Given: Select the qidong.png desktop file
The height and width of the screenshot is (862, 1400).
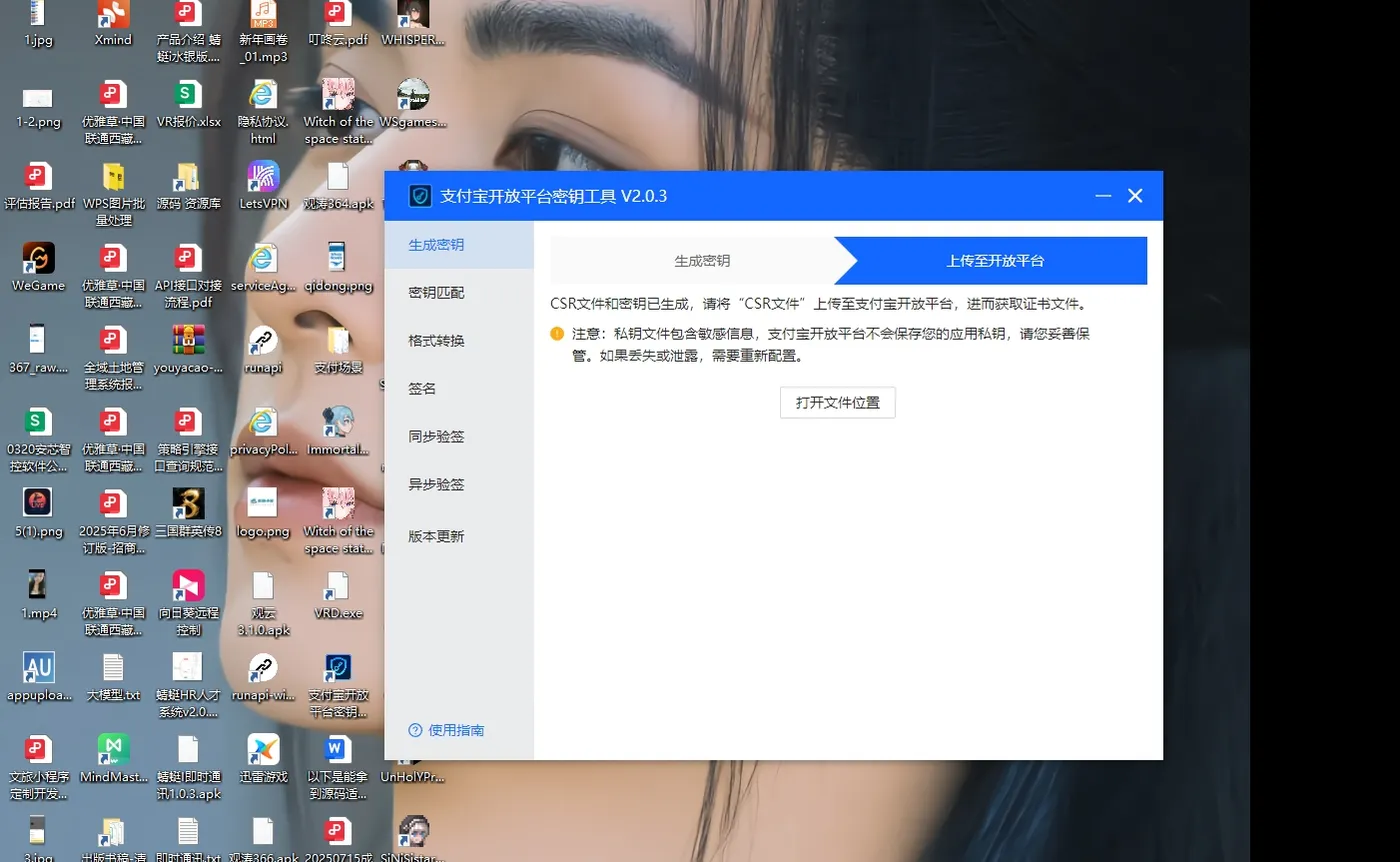Looking at the screenshot, I should (x=338, y=268).
